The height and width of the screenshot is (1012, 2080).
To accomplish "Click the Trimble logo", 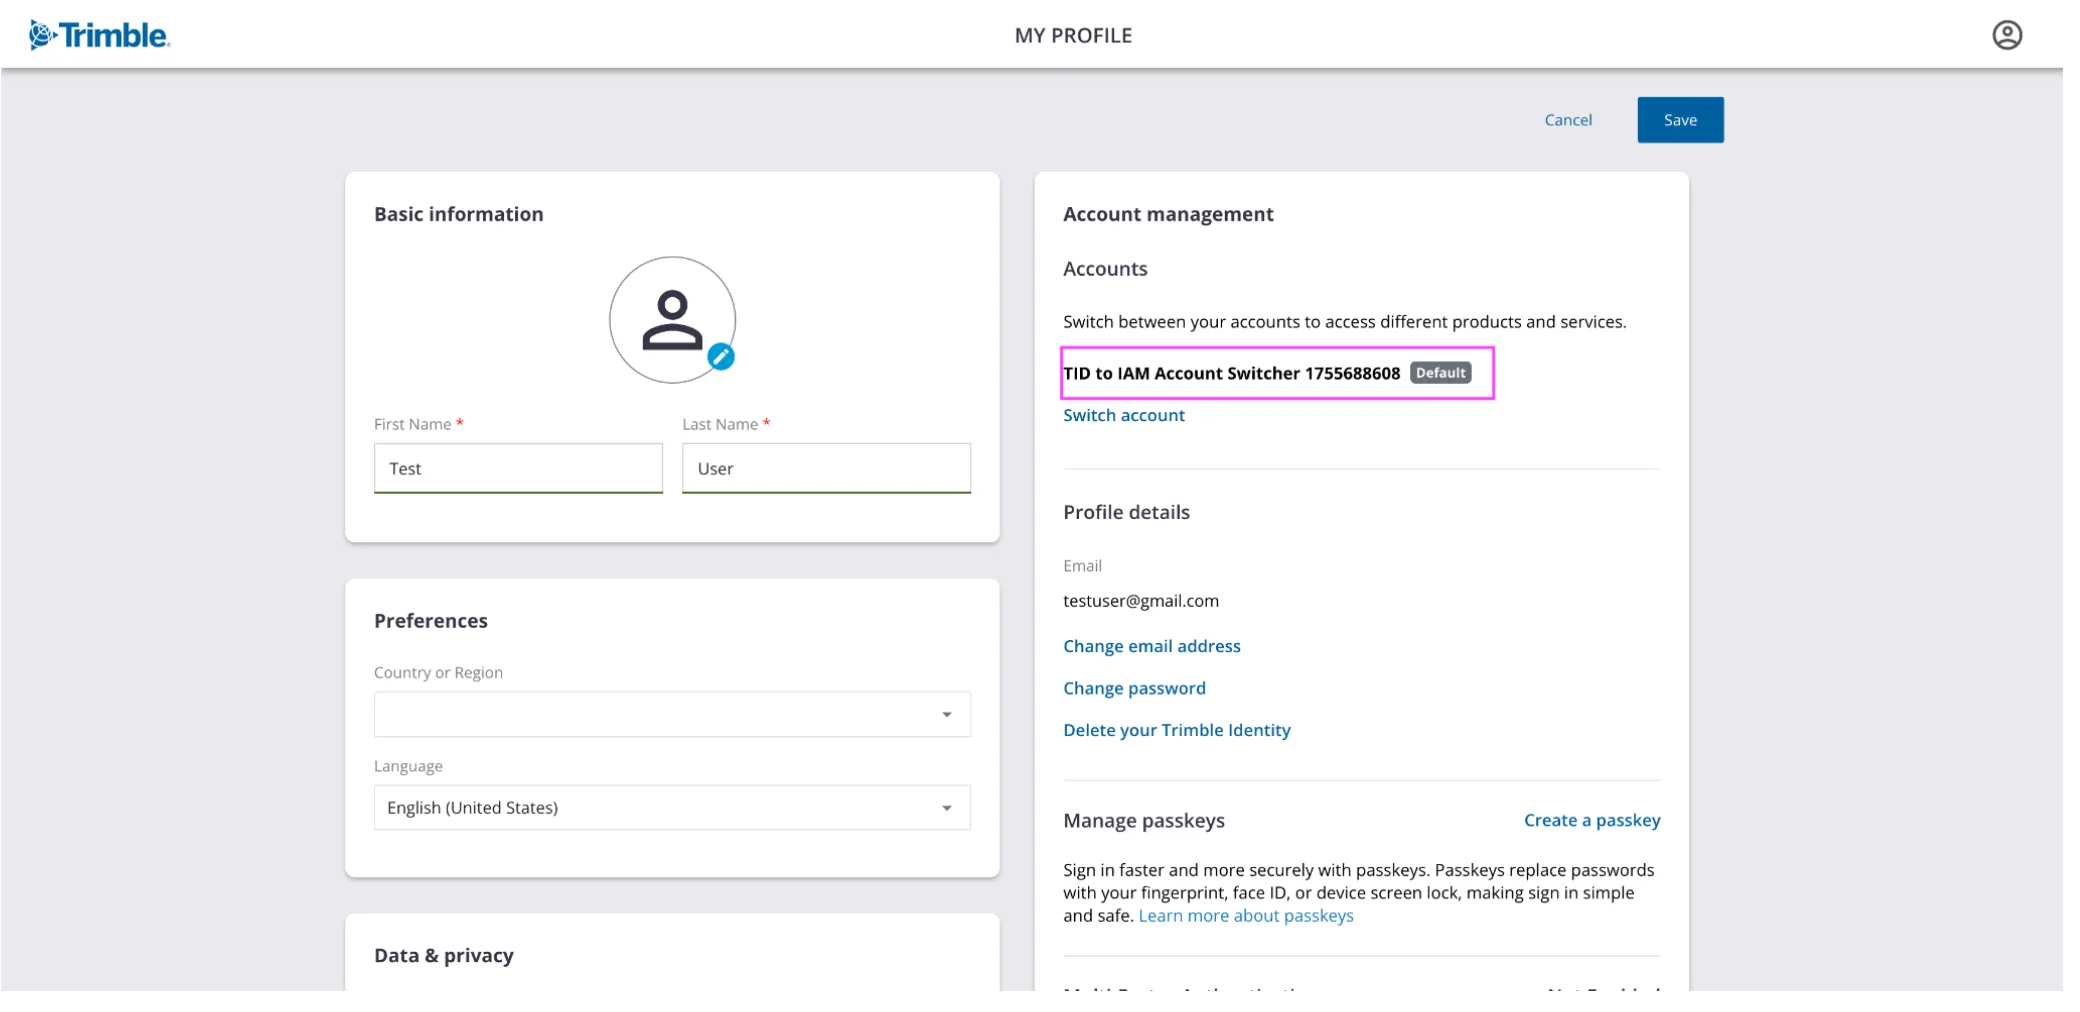I will click(x=99, y=35).
